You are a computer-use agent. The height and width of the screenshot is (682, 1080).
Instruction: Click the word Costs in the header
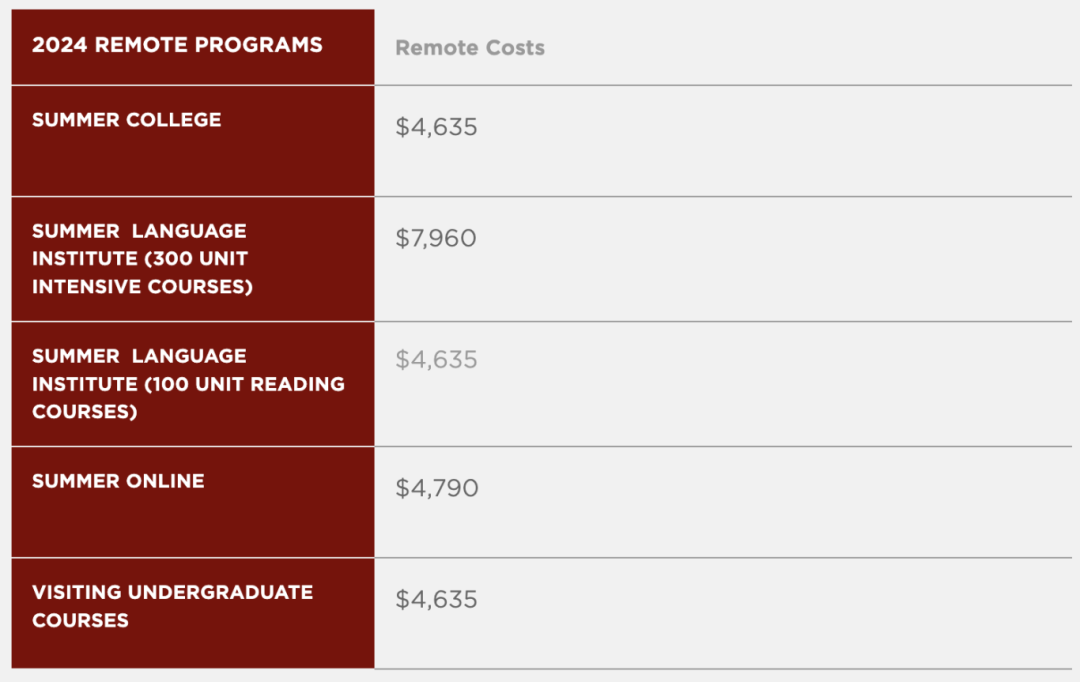(x=515, y=48)
